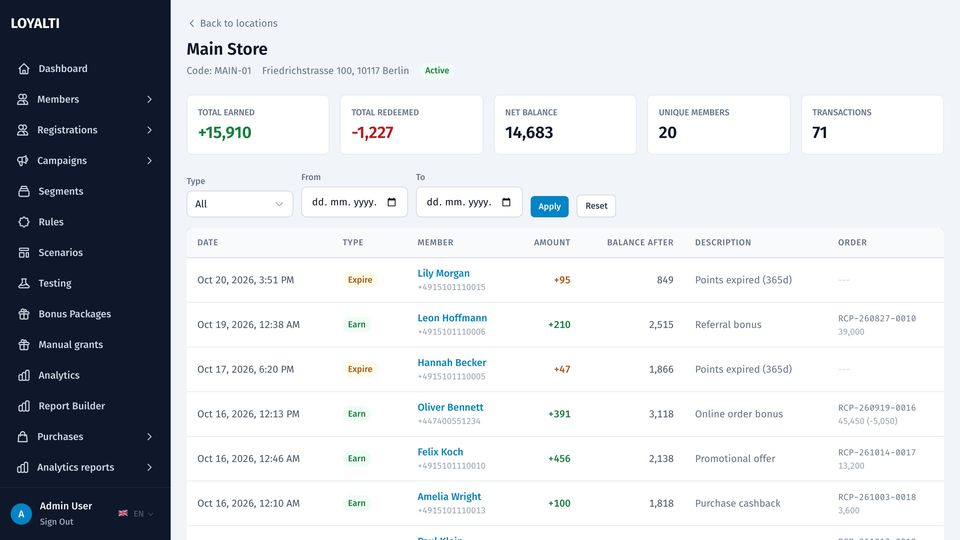The height and width of the screenshot is (540, 960).
Task: Click the Campaigns megaphone icon
Action: [x=23, y=160]
